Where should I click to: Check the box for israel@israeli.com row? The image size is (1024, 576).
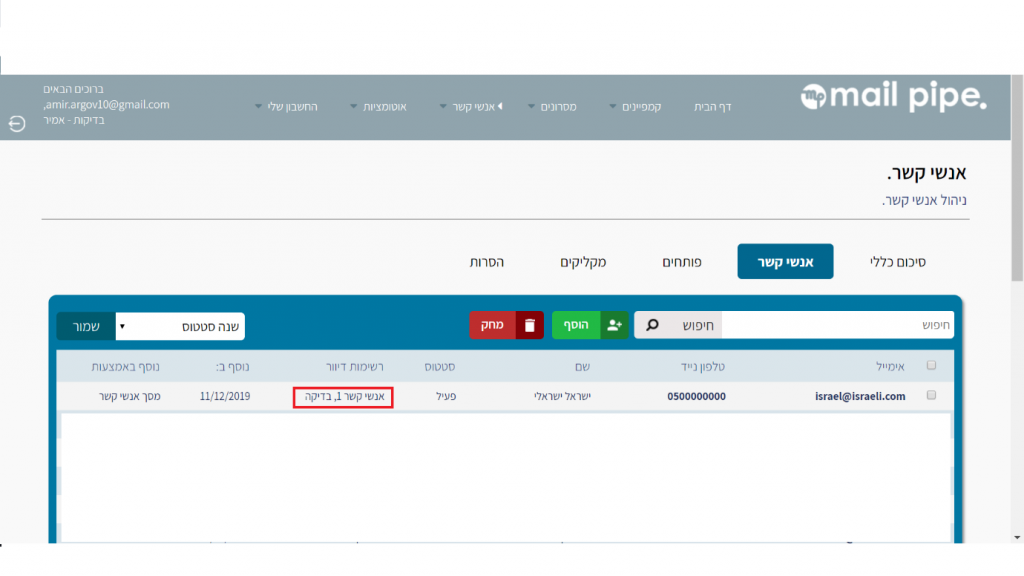pyautogui.click(x=932, y=396)
